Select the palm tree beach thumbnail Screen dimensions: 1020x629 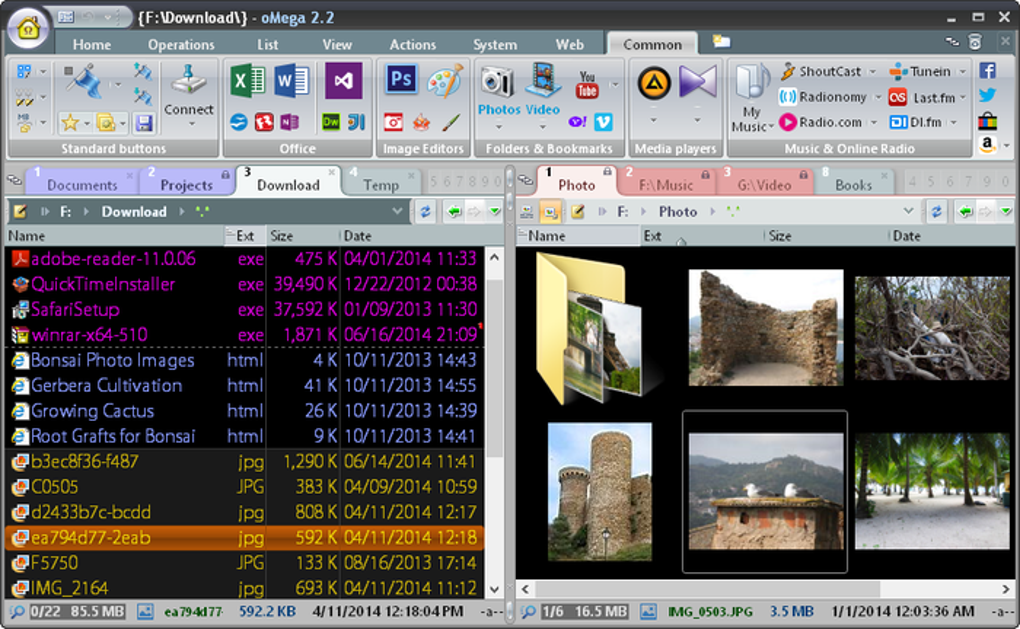pyautogui.click(x=933, y=492)
